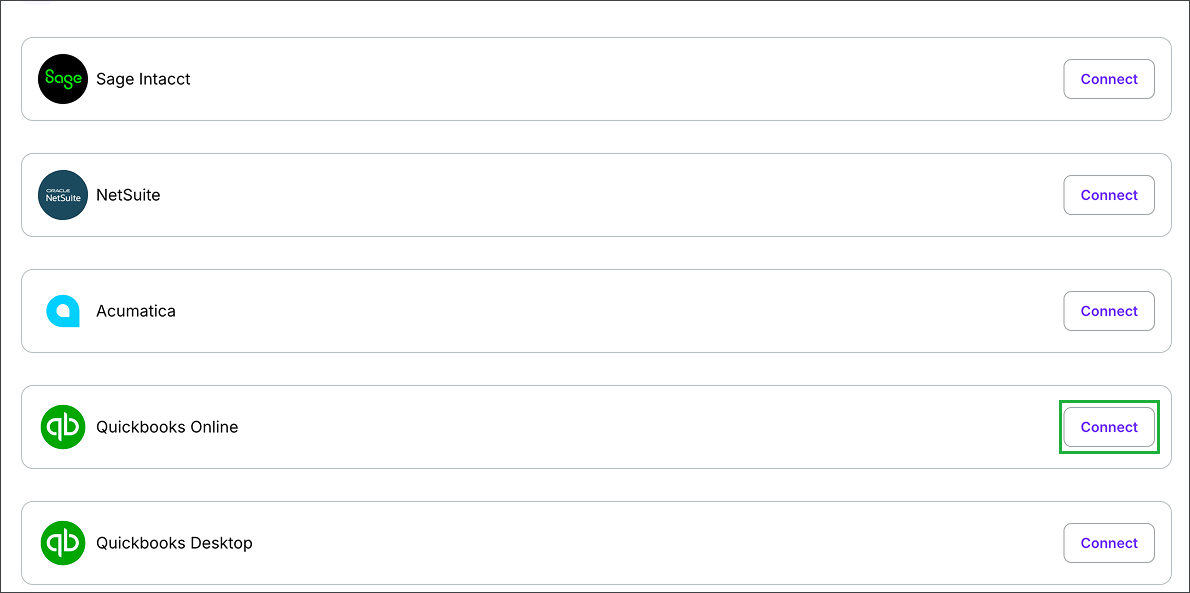The image size is (1190, 593).
Task: Select the Sage Intacct name label
Action: (x=143, y=79)
